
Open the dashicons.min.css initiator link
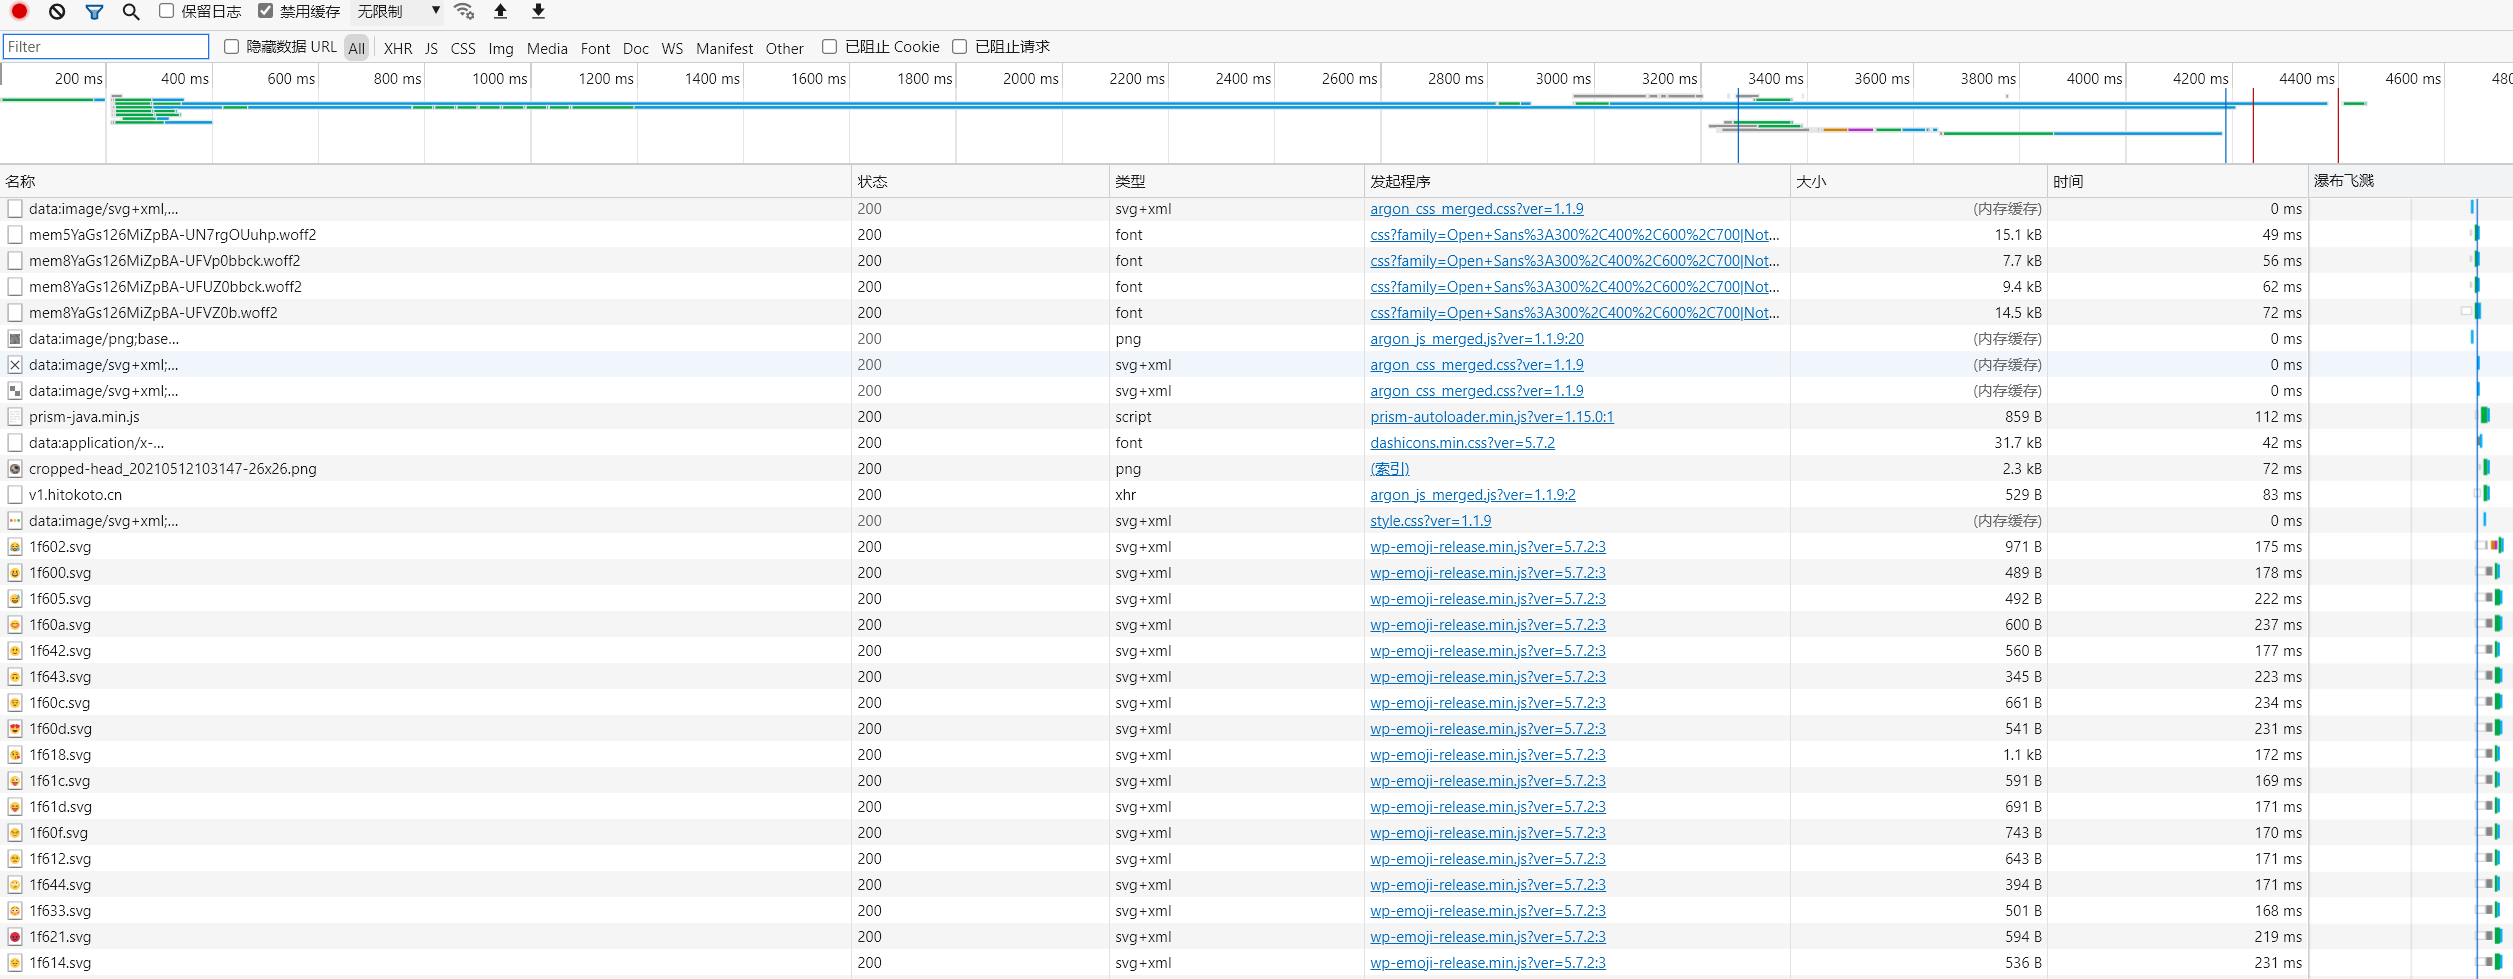pos(1462,442)
